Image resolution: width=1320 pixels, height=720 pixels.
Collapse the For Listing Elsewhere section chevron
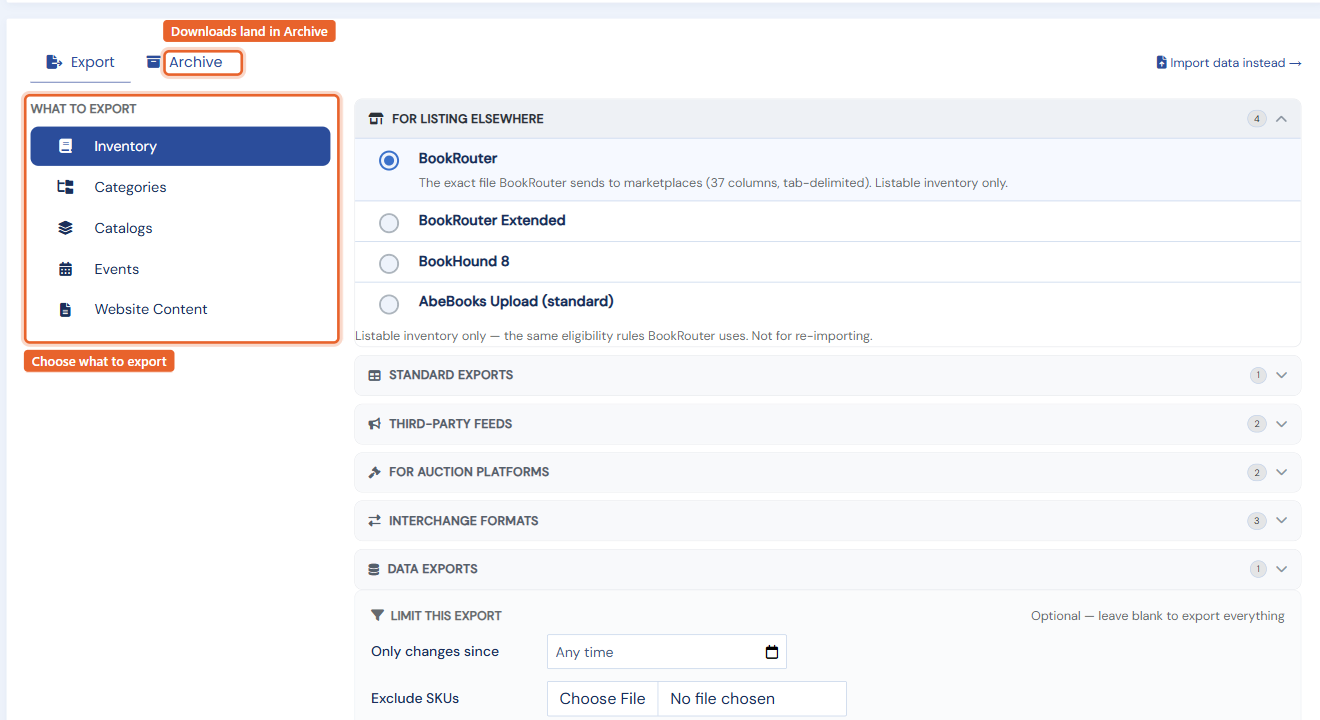(1281, 119)
